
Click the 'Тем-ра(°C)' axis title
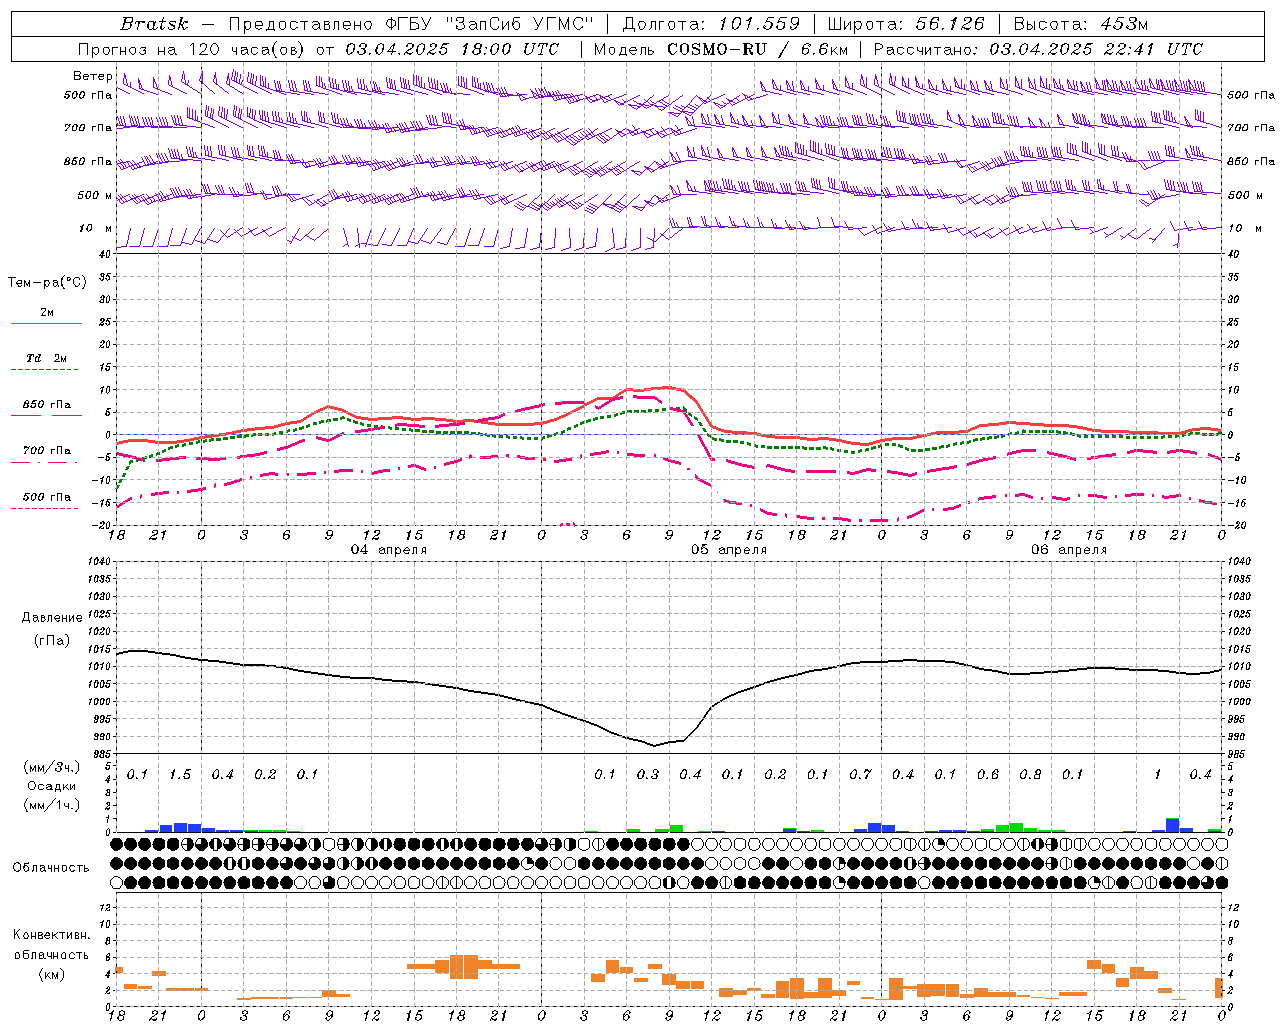[x=47, y=283]
